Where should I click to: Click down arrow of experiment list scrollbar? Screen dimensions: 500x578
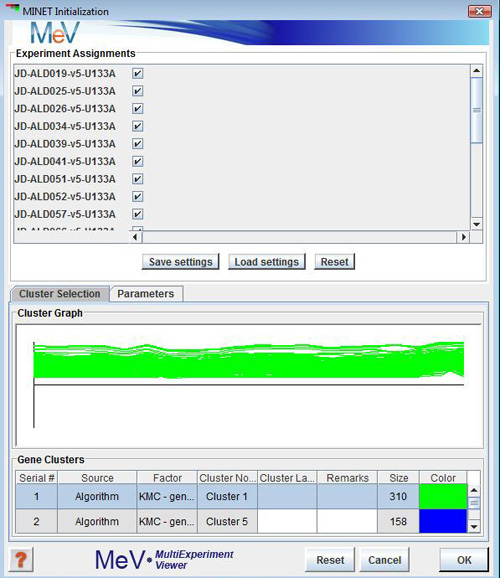[476, 224]
